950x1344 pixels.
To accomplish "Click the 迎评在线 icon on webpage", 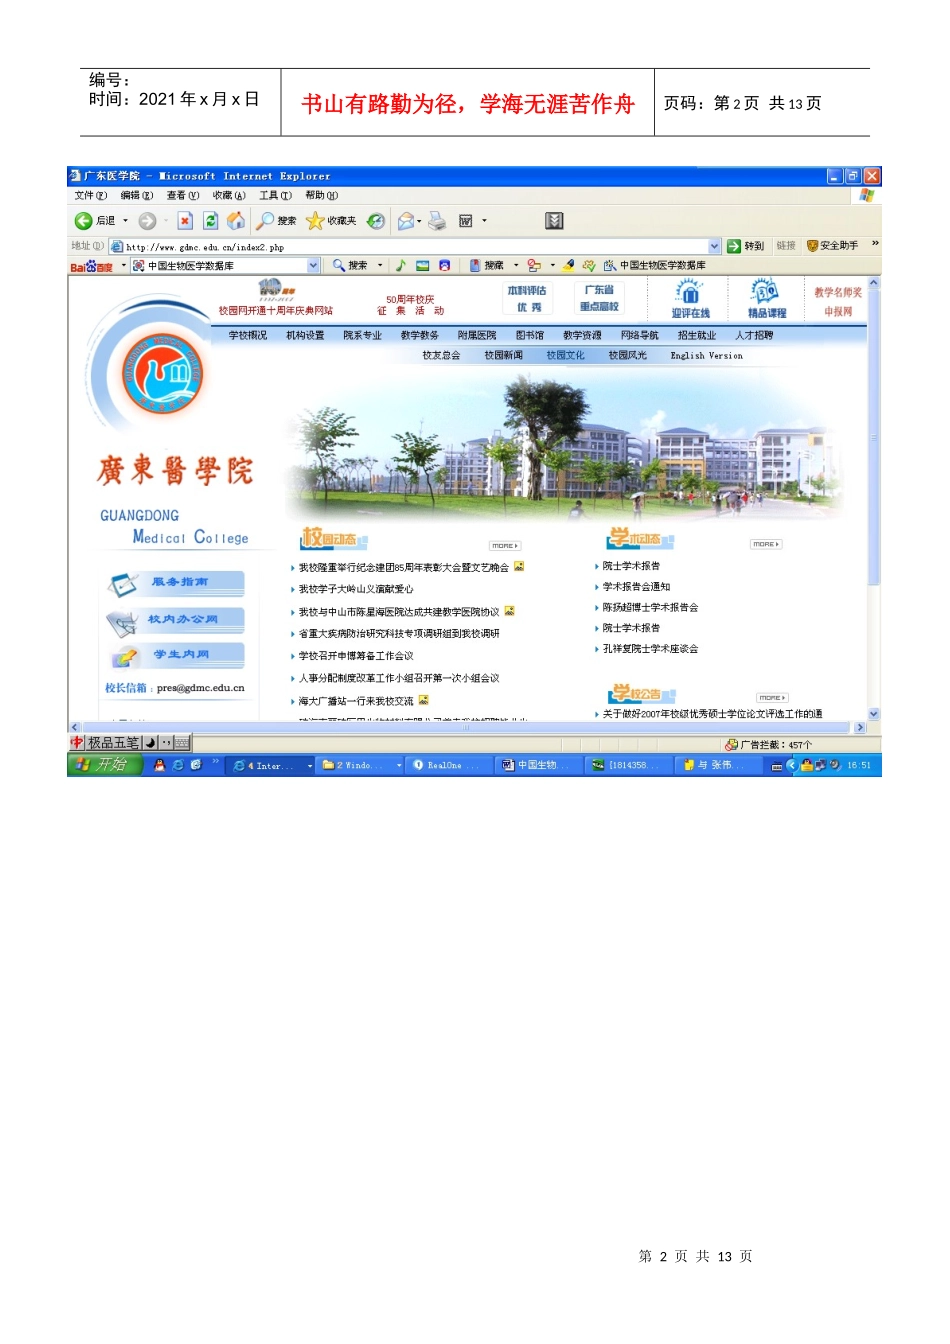I will pyautogui.click(x=690, y=299).
